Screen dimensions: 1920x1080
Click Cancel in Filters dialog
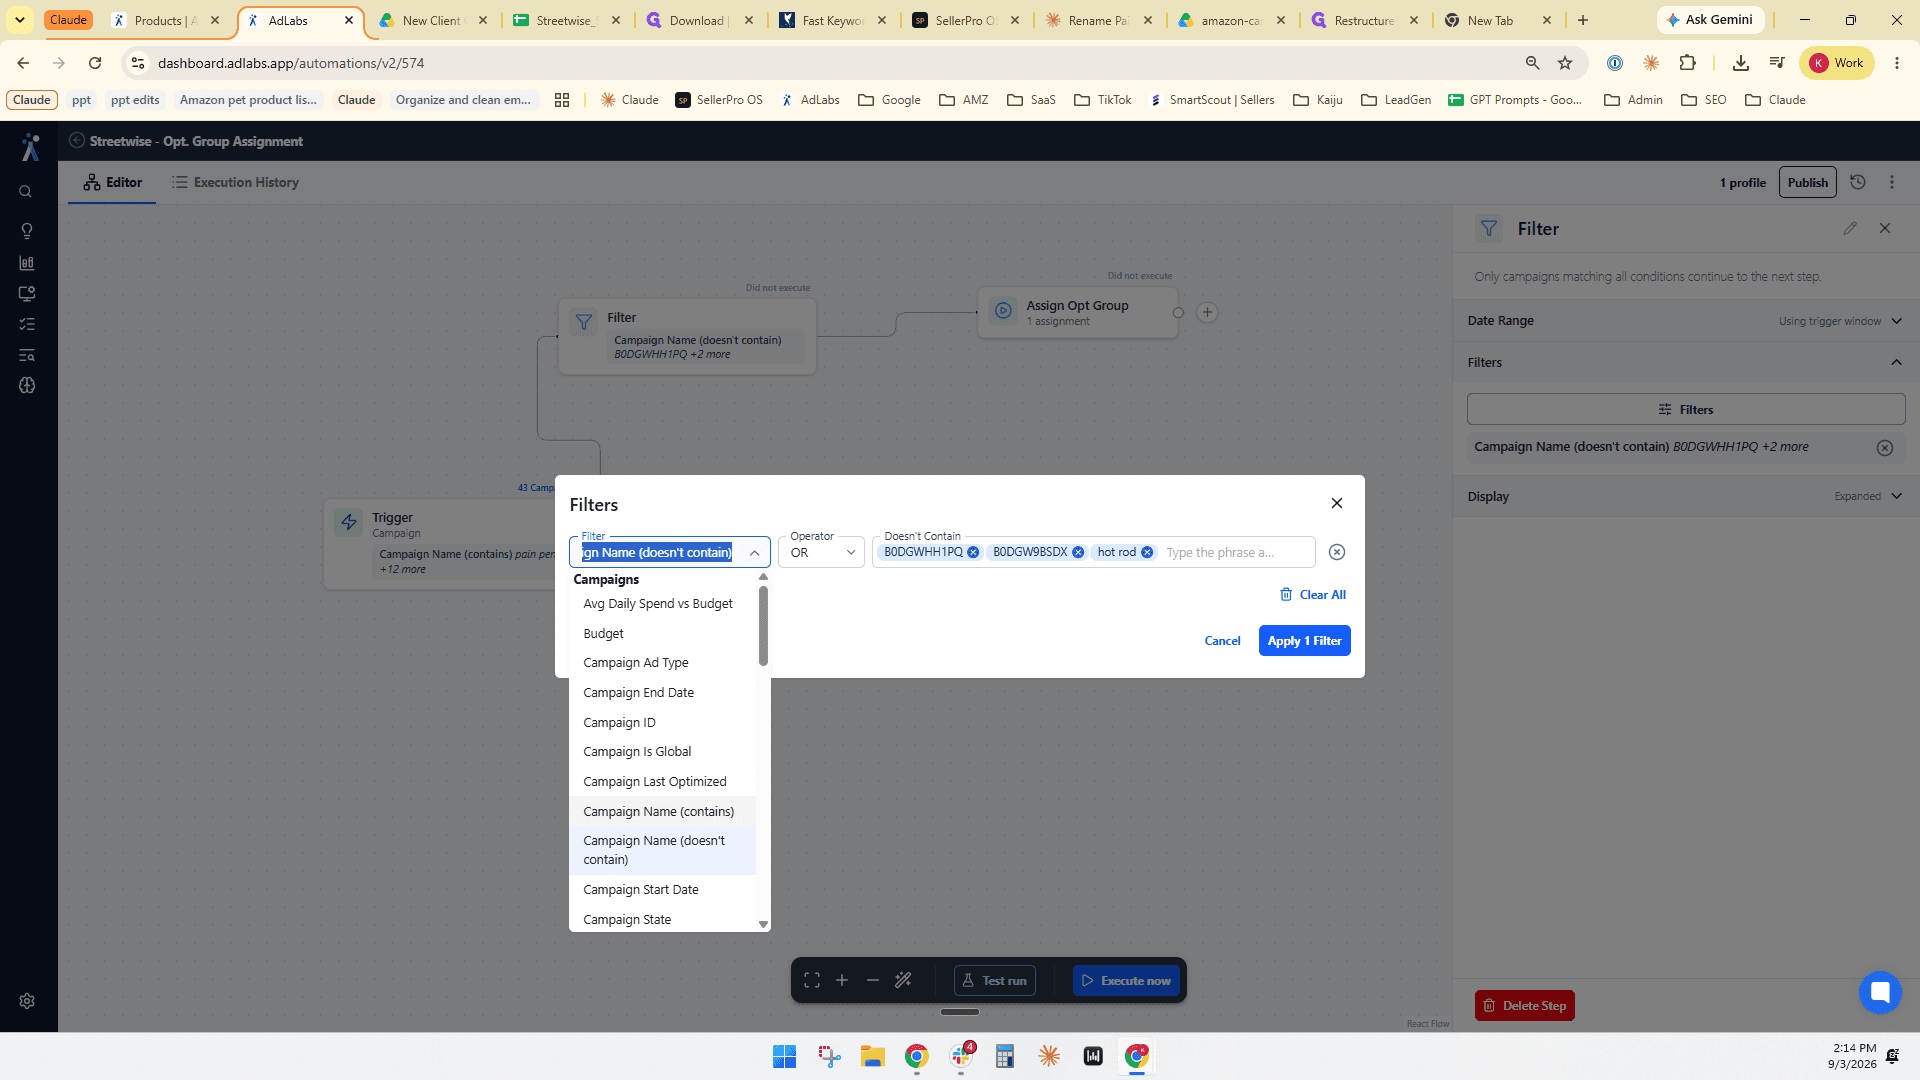click(x=1222, y=641)
